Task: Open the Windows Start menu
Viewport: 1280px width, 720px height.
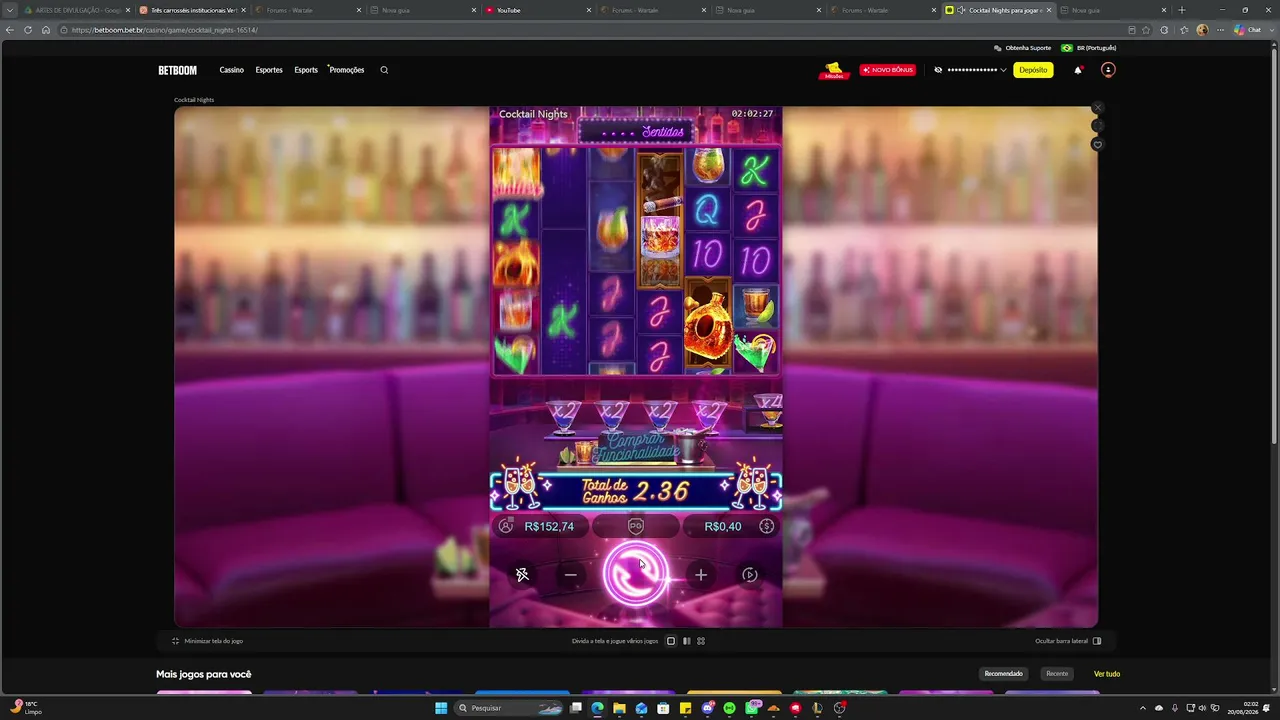Action: click(x=440, y=708)
